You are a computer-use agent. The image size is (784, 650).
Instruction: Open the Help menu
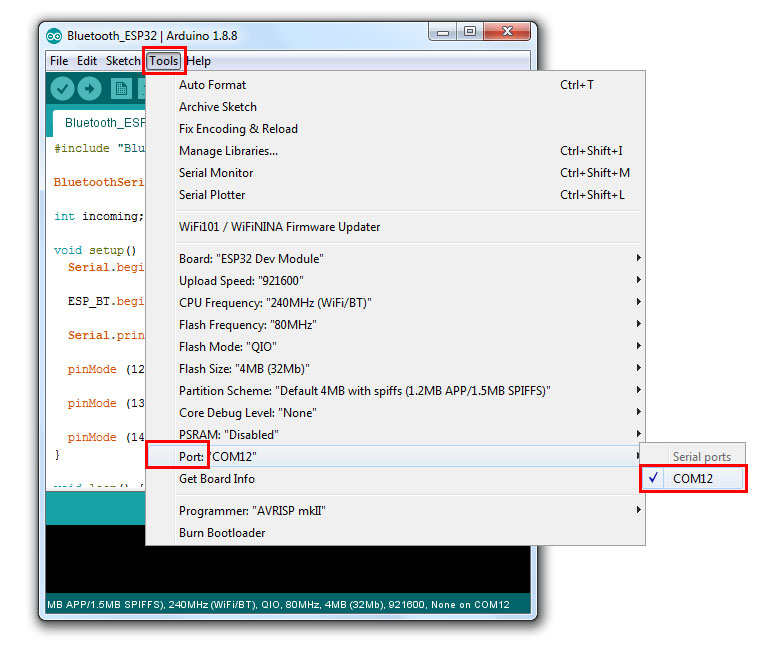(x=198, y=61)
